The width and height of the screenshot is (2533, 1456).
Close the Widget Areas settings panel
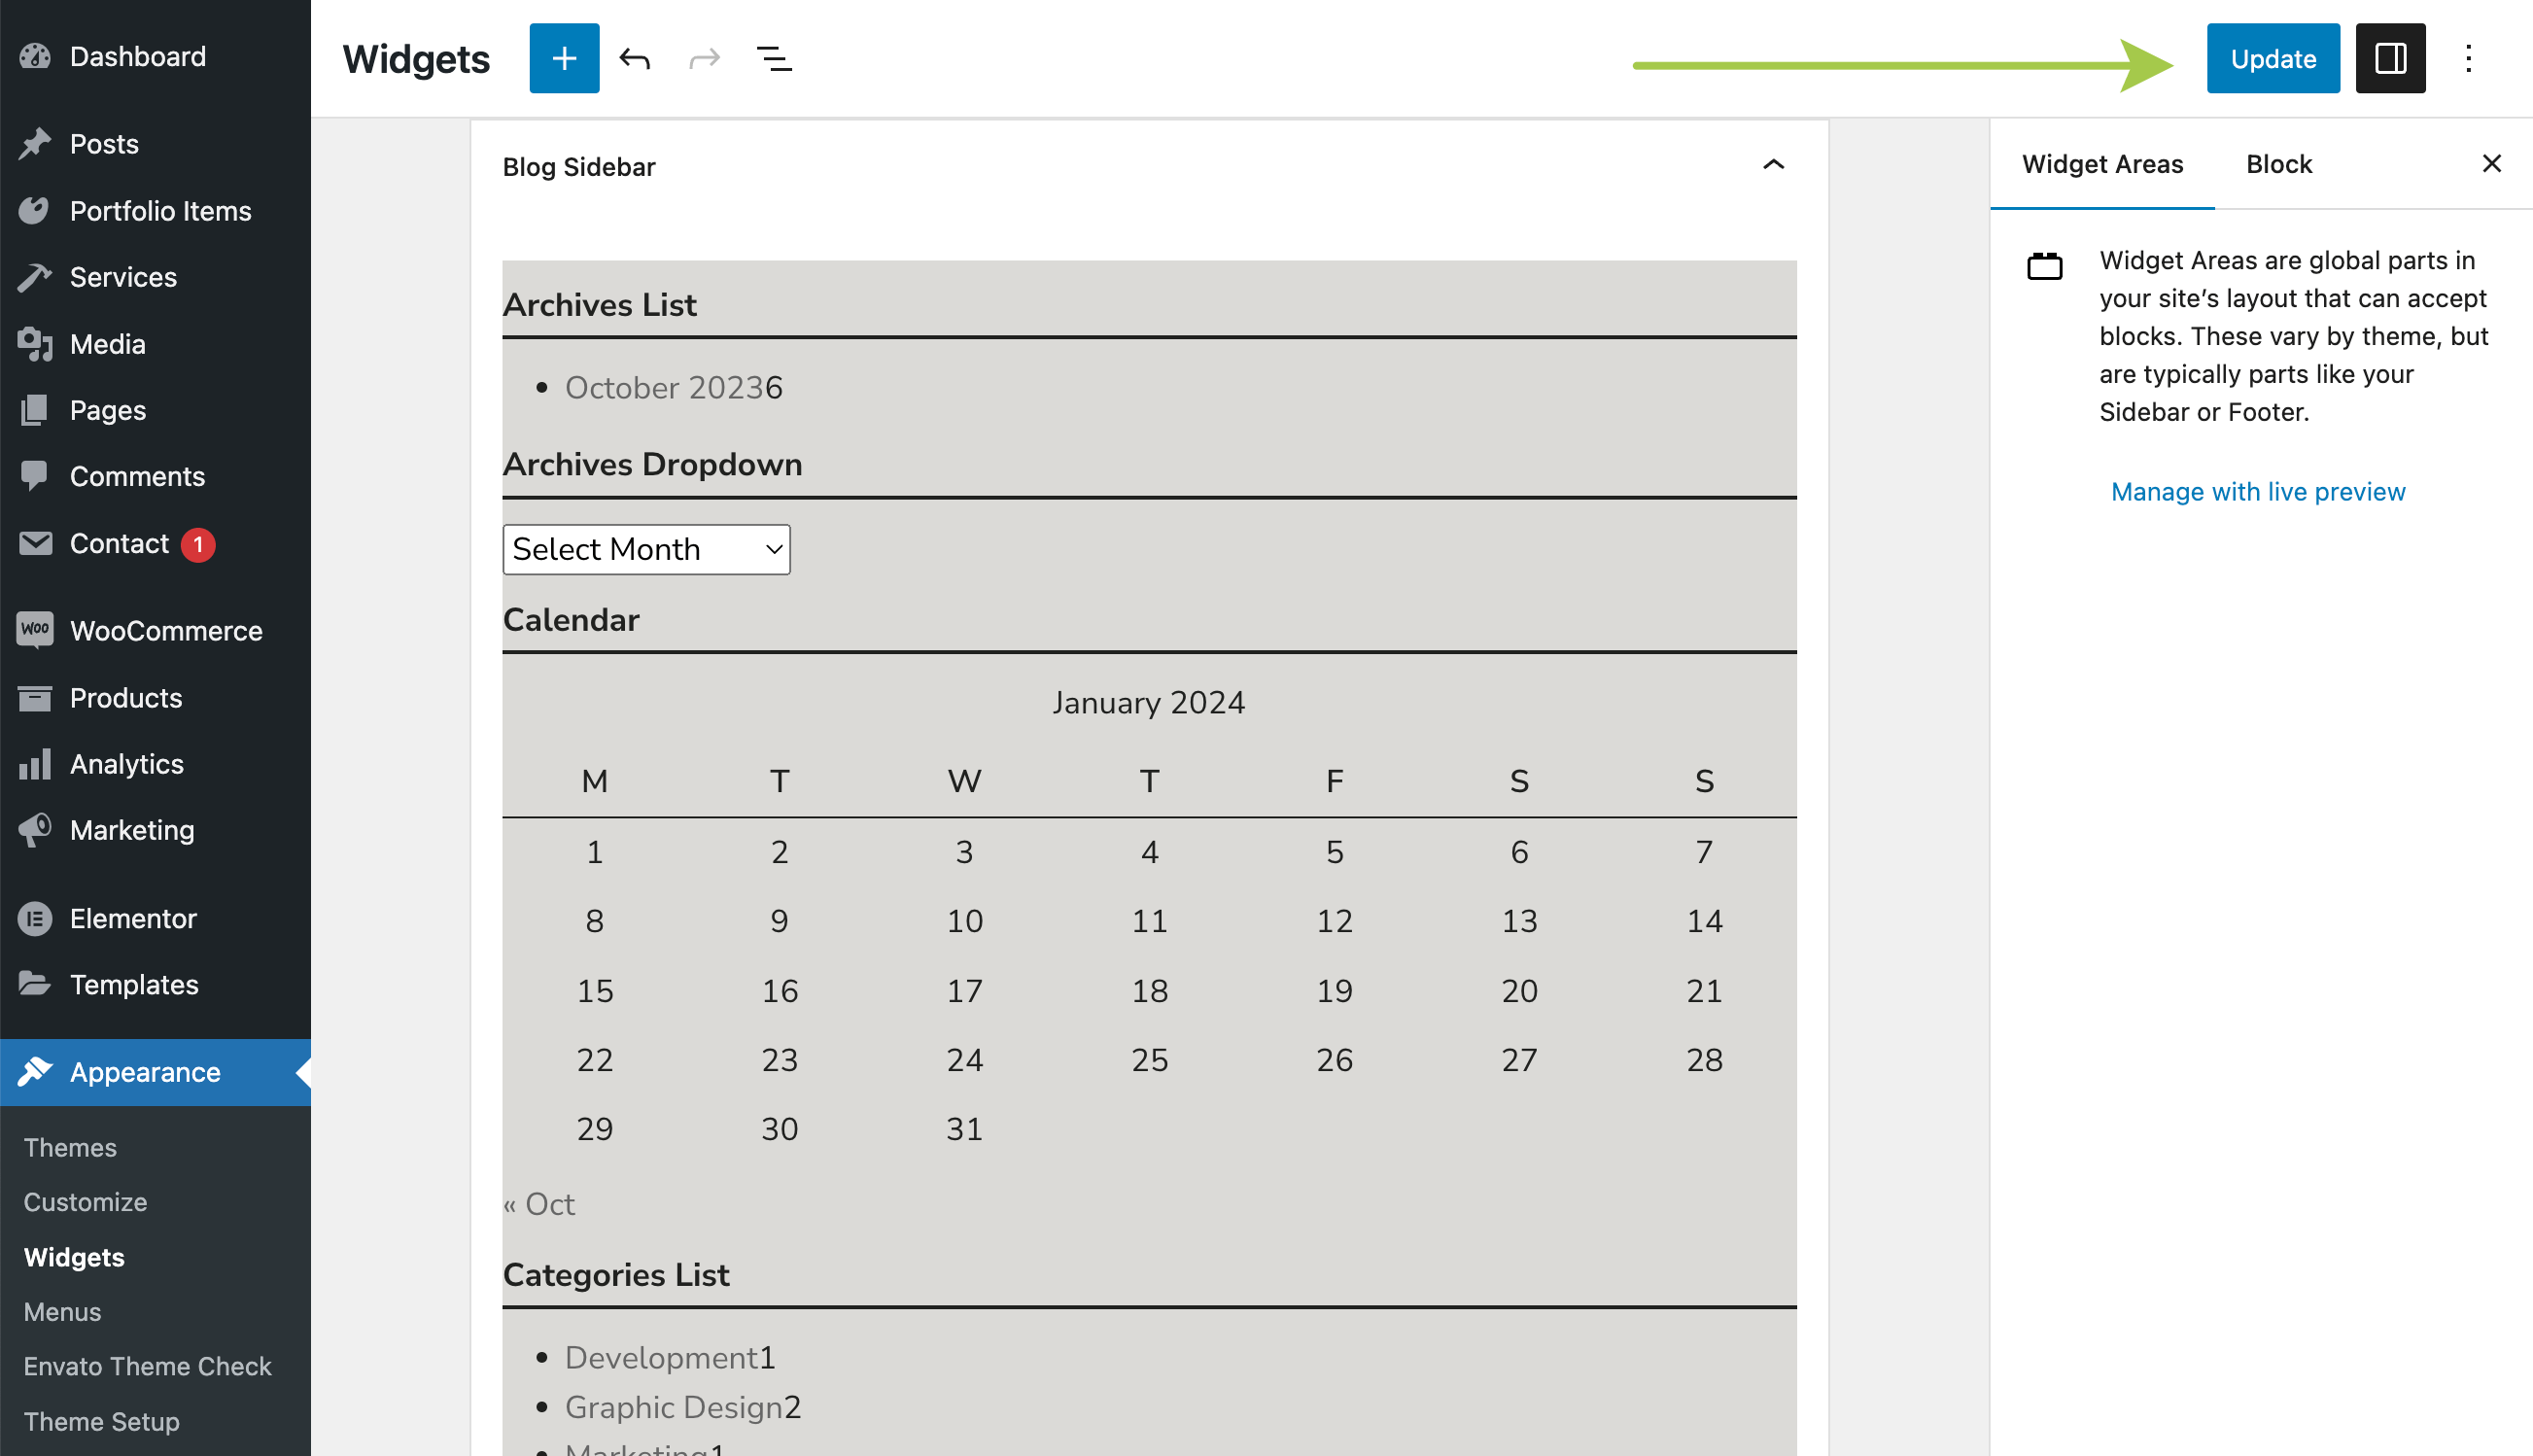click(x=2490, y=163)
